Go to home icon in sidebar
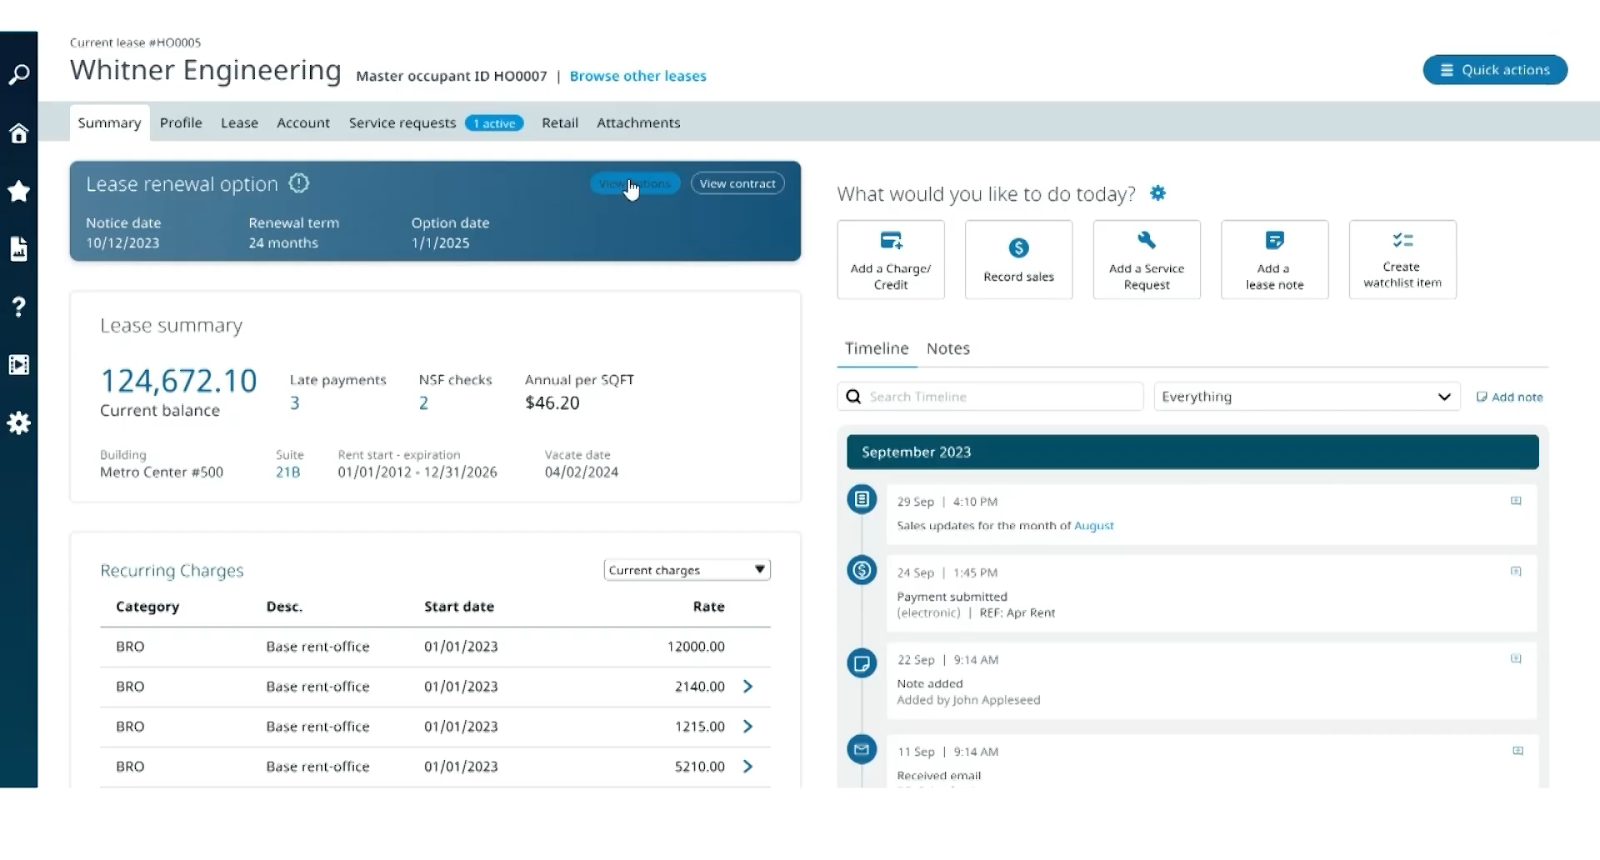1600x860 pixels. click(x=19, y=133)
